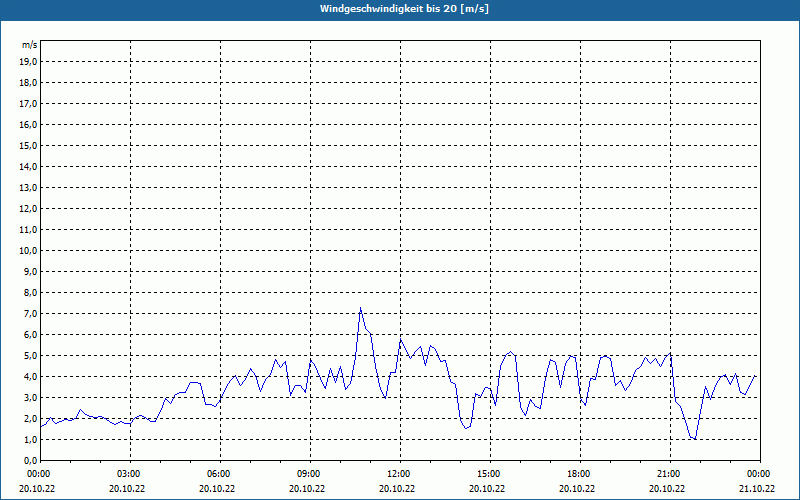Select the 09:00 time axis label

point(308,473)
